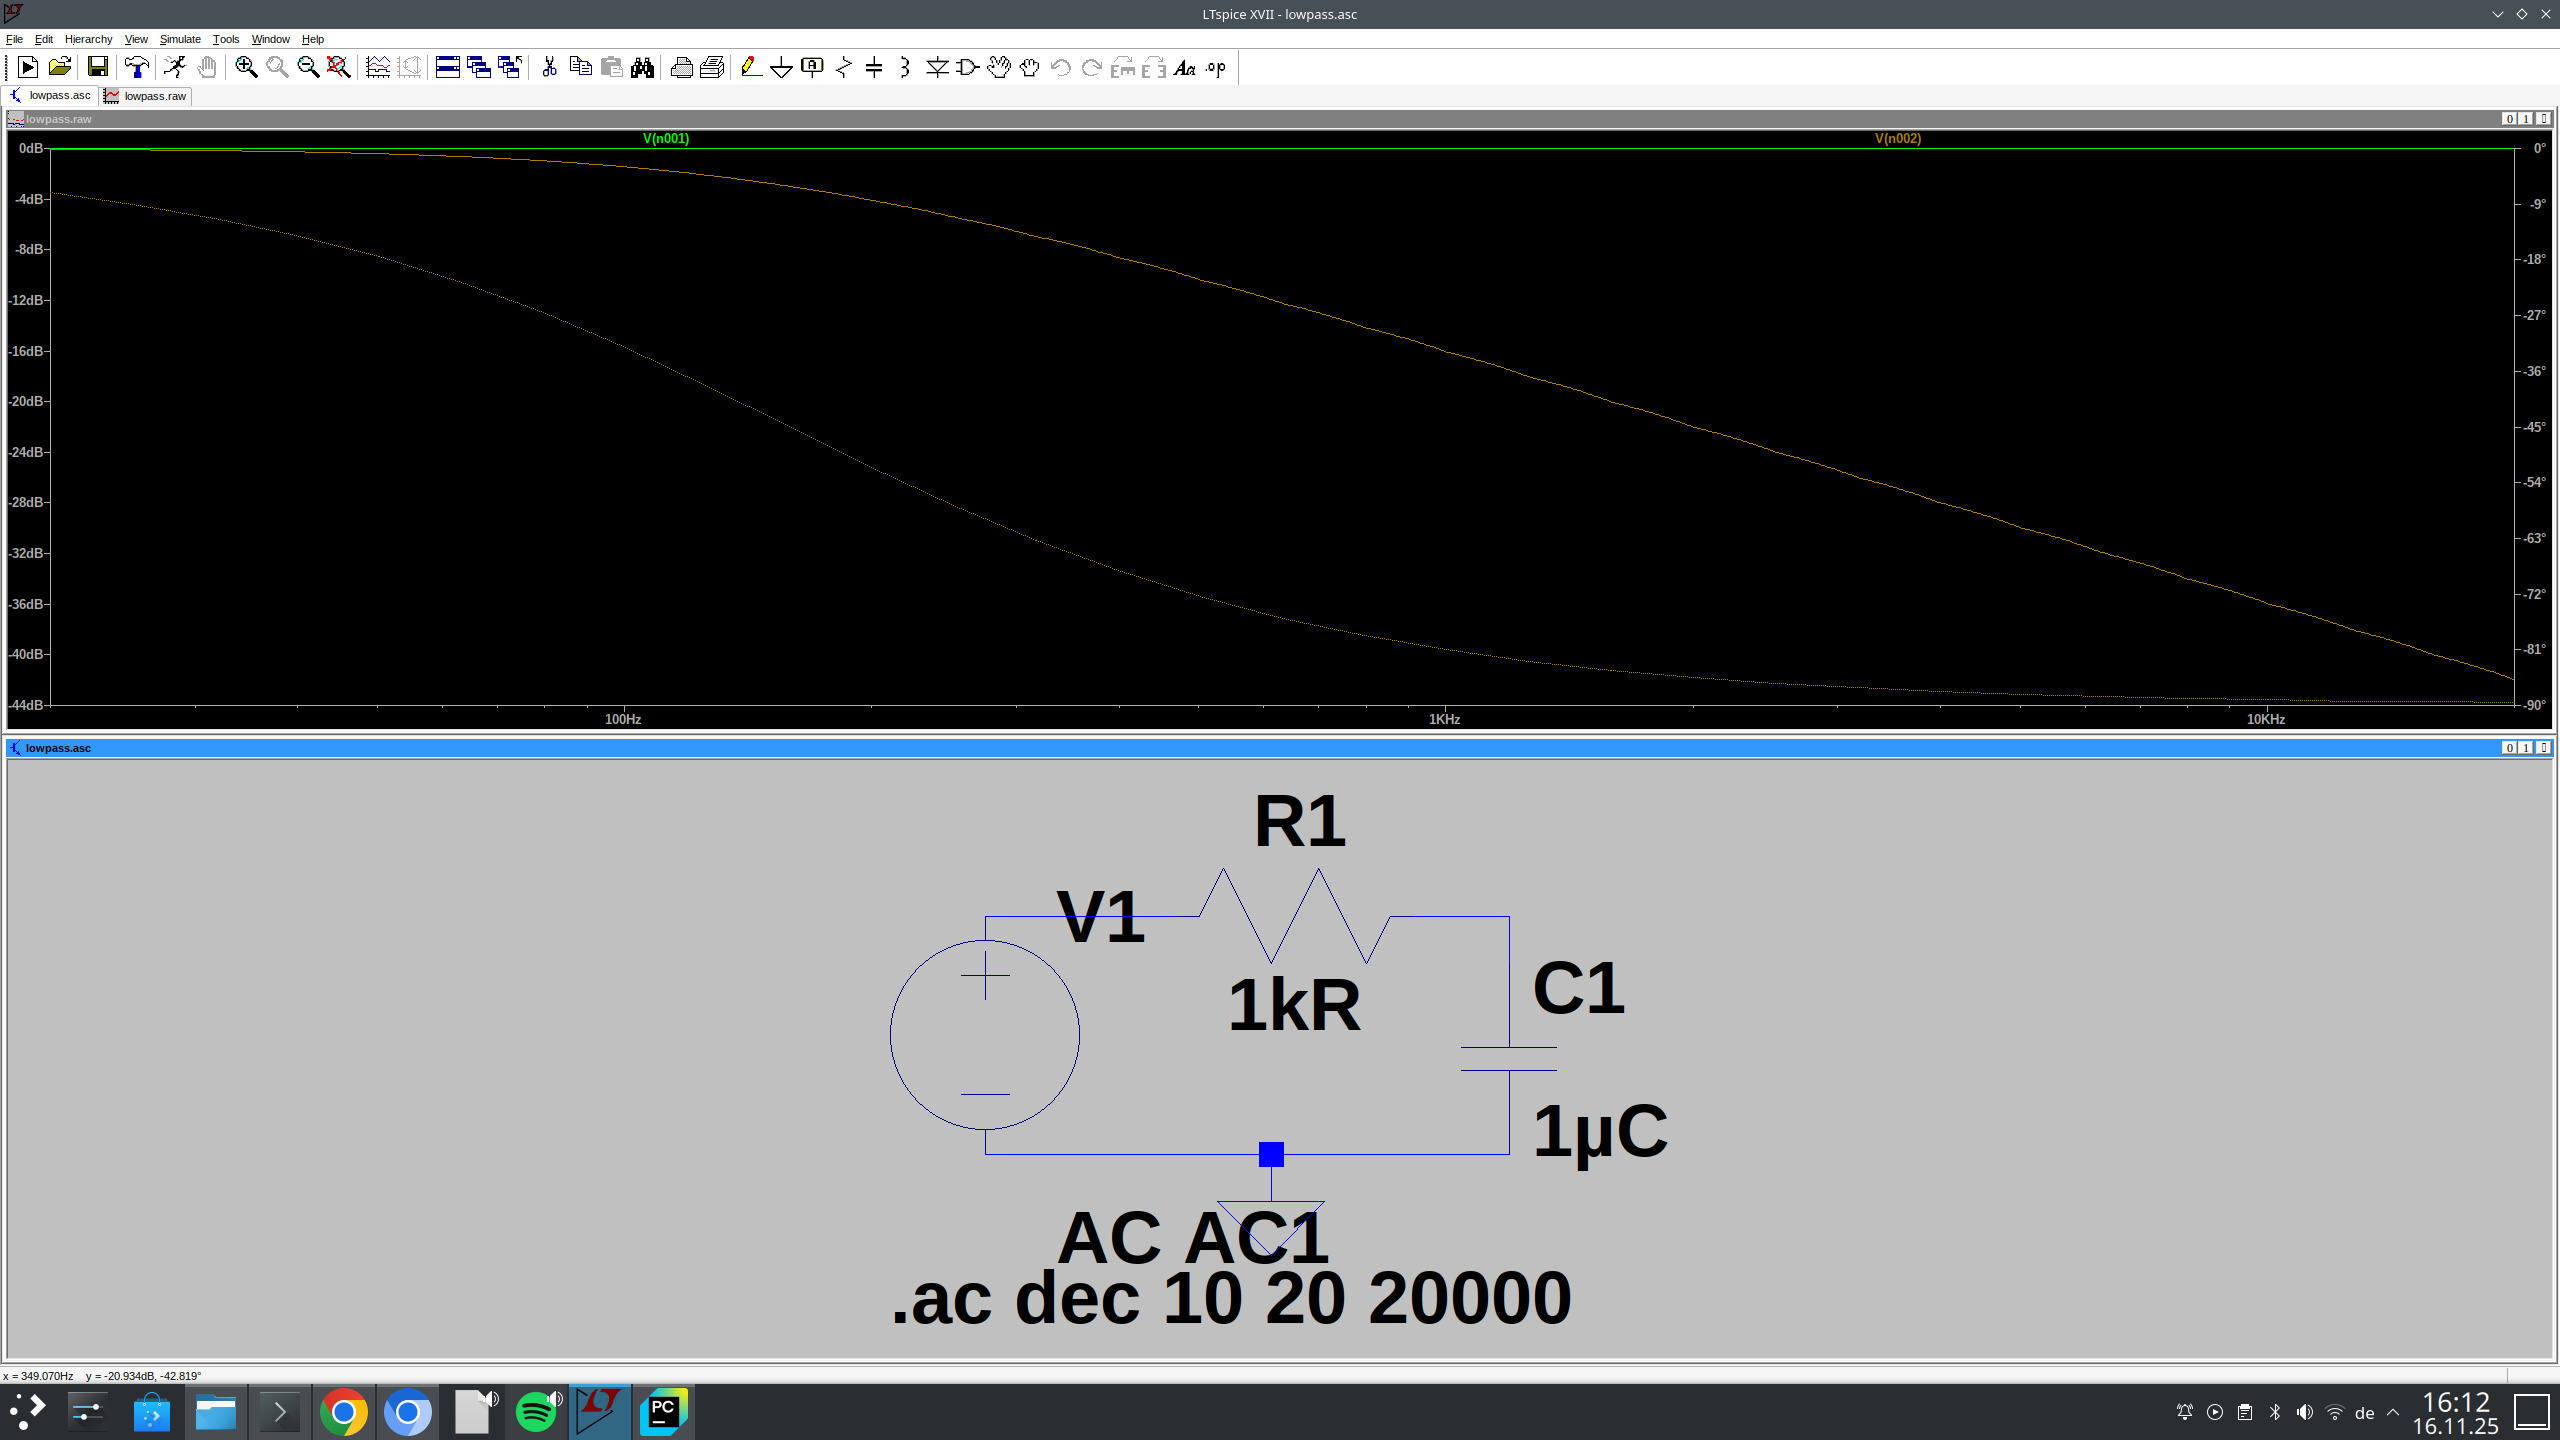
Task: Select the Capacitor placement tool
Action: [x=874, y=67]
